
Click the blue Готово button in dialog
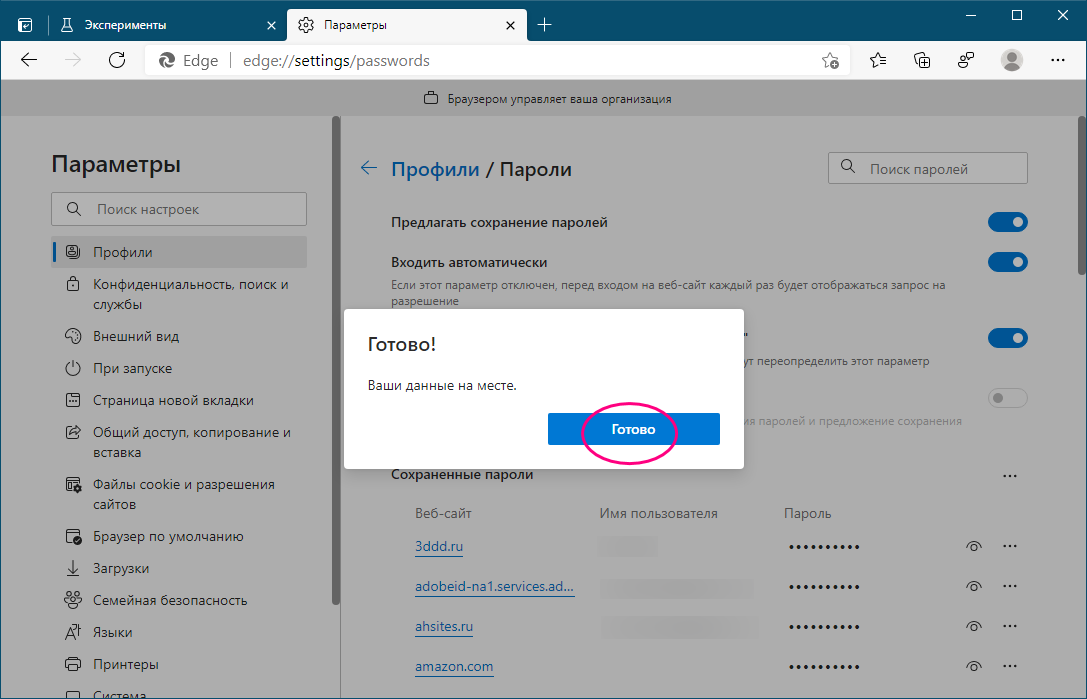pos(634,429)
